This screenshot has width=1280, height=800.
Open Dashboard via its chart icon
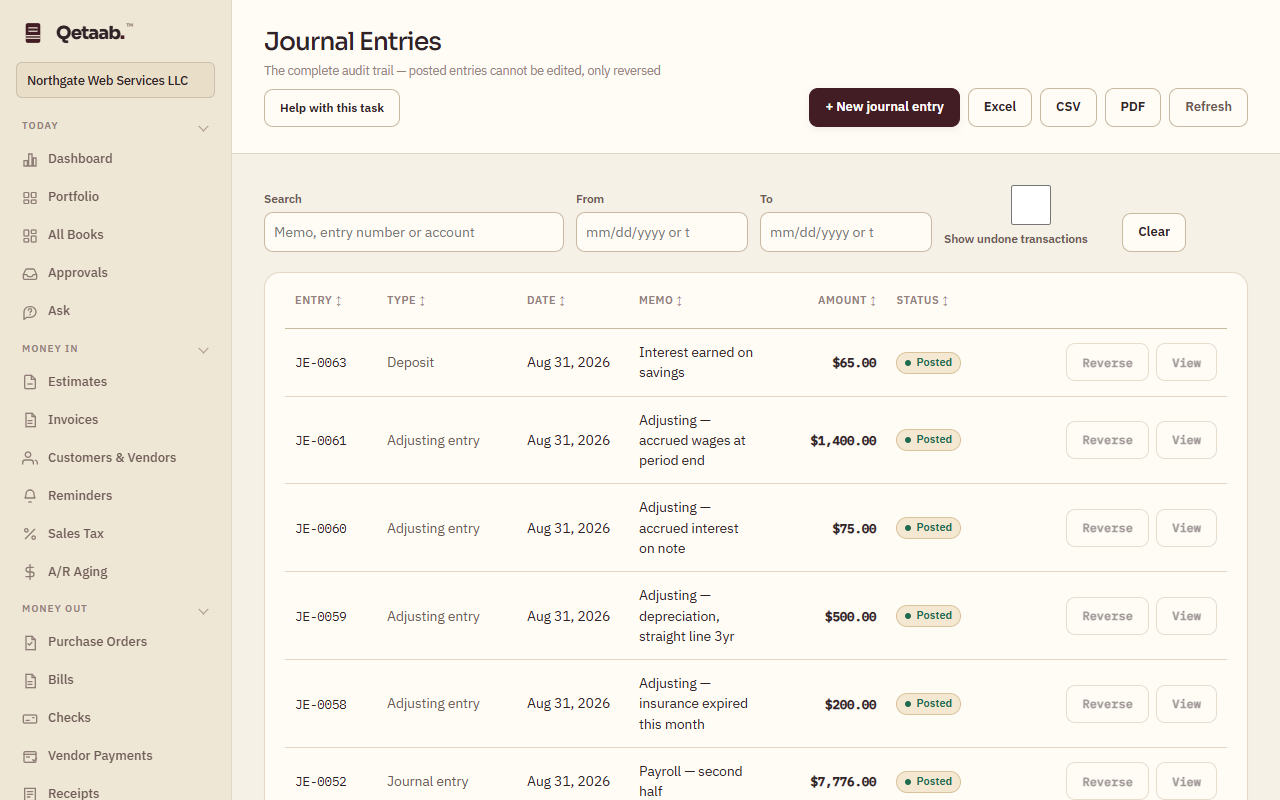coord(30,159)
